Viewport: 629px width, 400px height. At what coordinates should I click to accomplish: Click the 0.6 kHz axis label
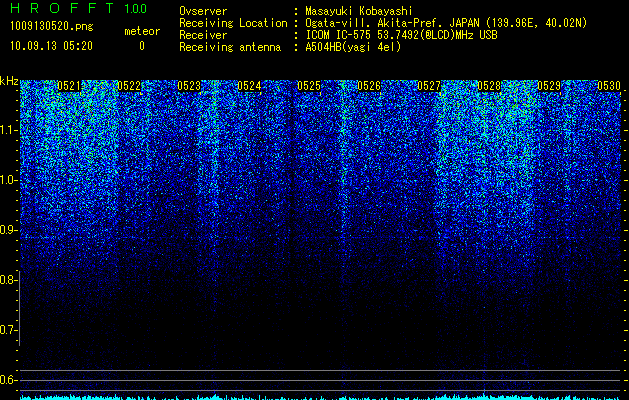8,380
